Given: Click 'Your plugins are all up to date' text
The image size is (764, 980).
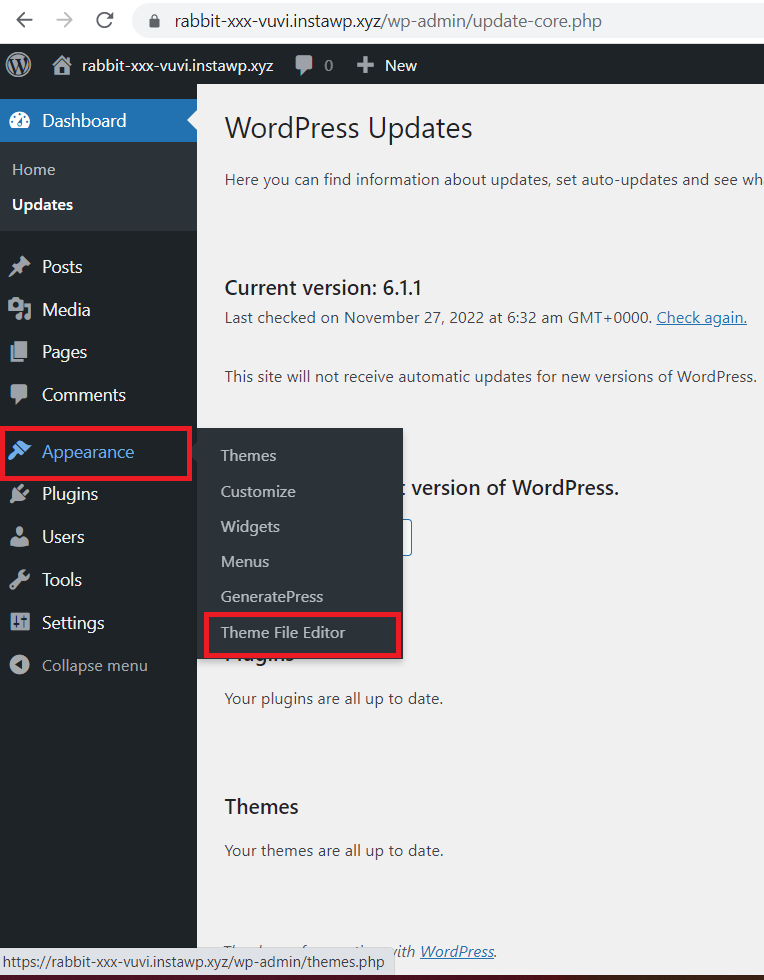Looking at the screenshot, I should (x=334, y=698).
